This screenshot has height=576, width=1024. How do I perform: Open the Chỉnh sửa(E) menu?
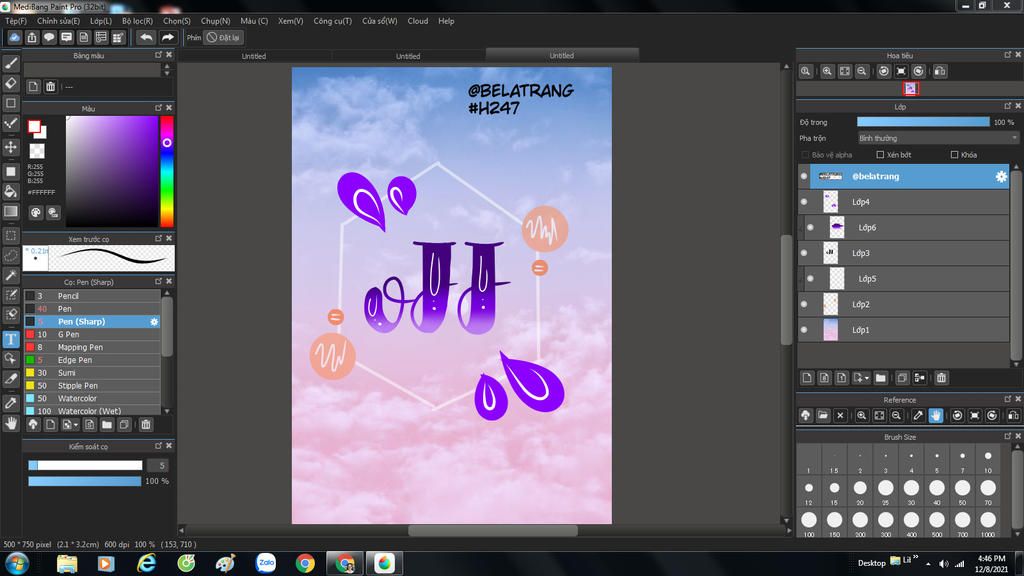58,21
